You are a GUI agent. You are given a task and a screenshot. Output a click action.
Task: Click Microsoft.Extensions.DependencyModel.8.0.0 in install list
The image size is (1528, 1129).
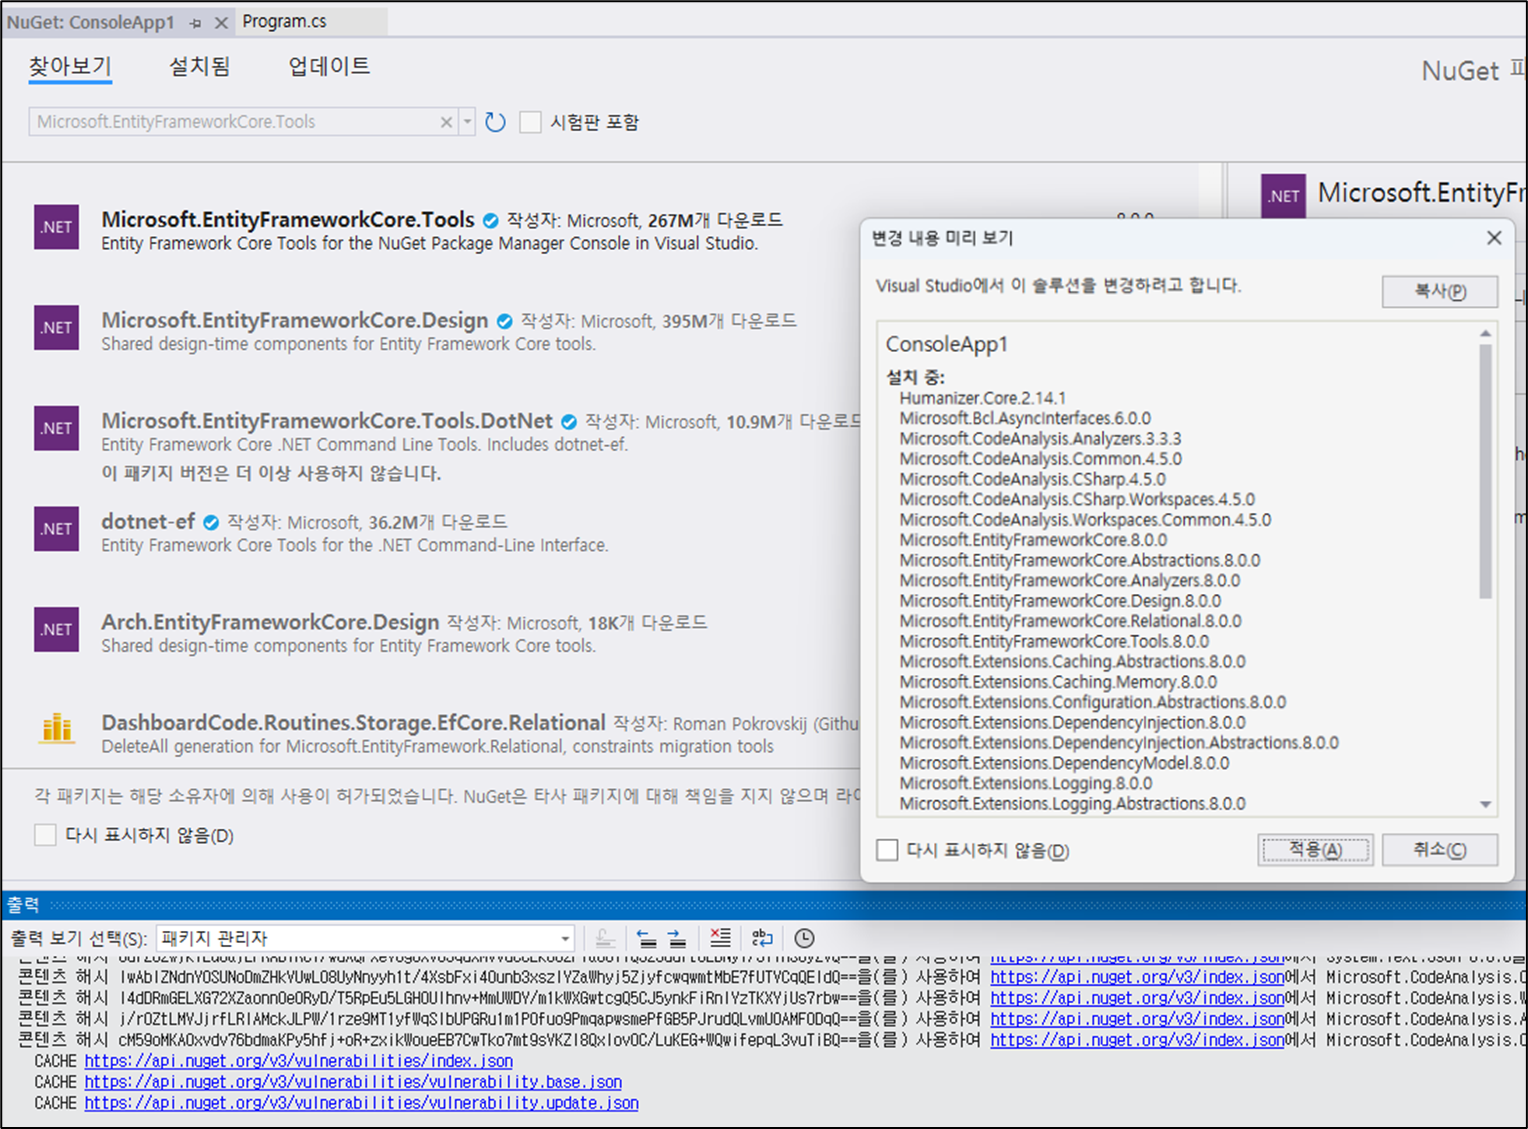pyautogui.click(x=1064, y=763)
